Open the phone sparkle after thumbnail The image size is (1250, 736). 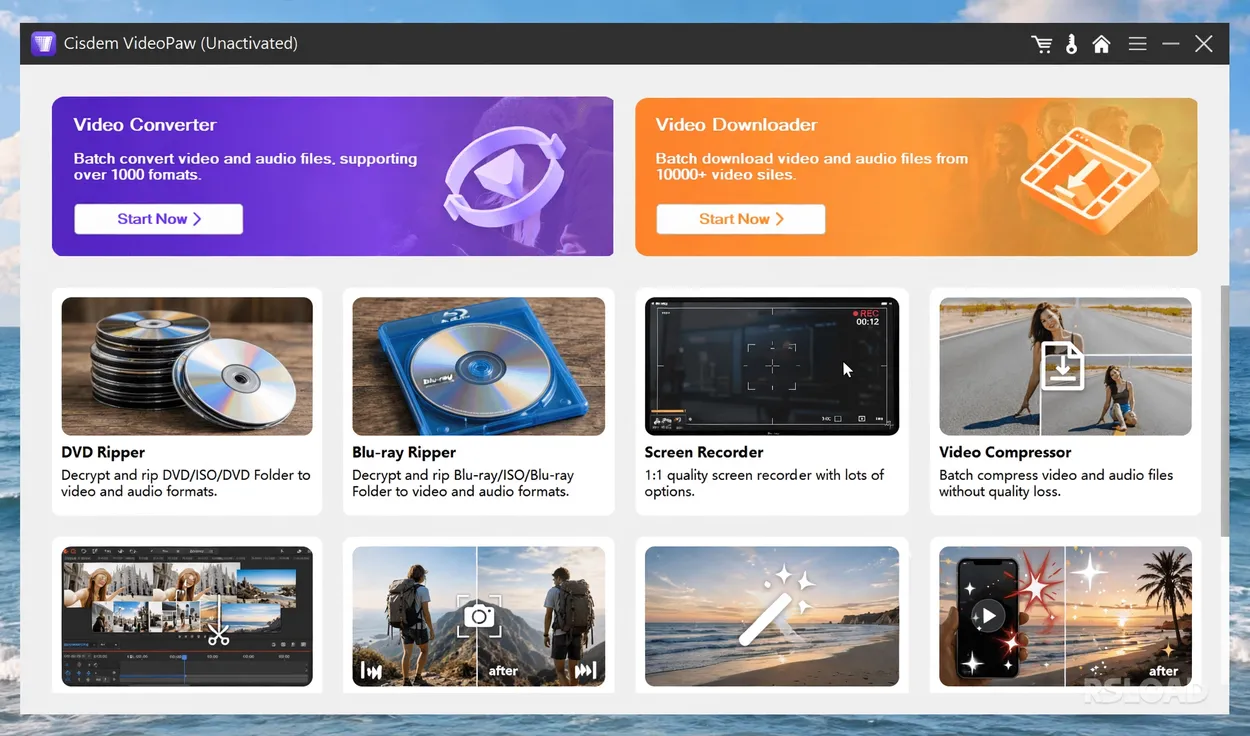tap(1065, 616)
